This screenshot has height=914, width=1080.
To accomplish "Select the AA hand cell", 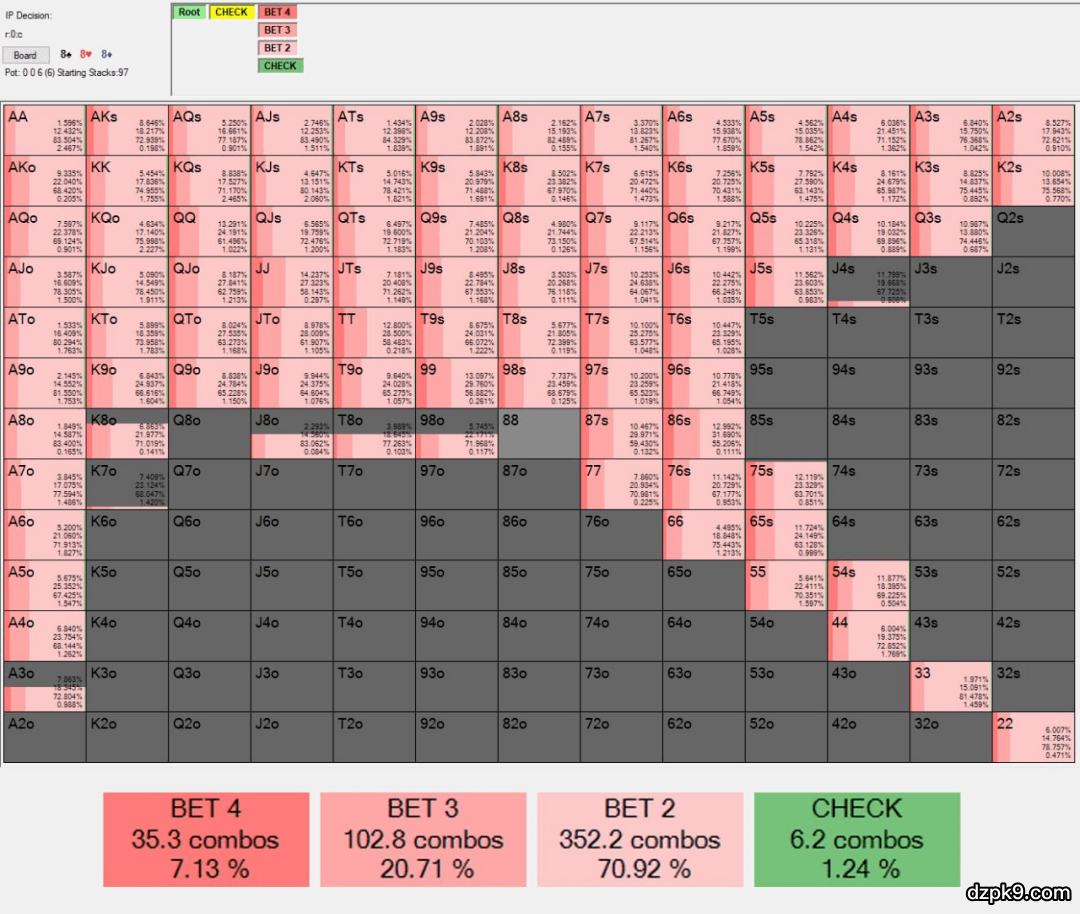I will click(x=44, y=129).
